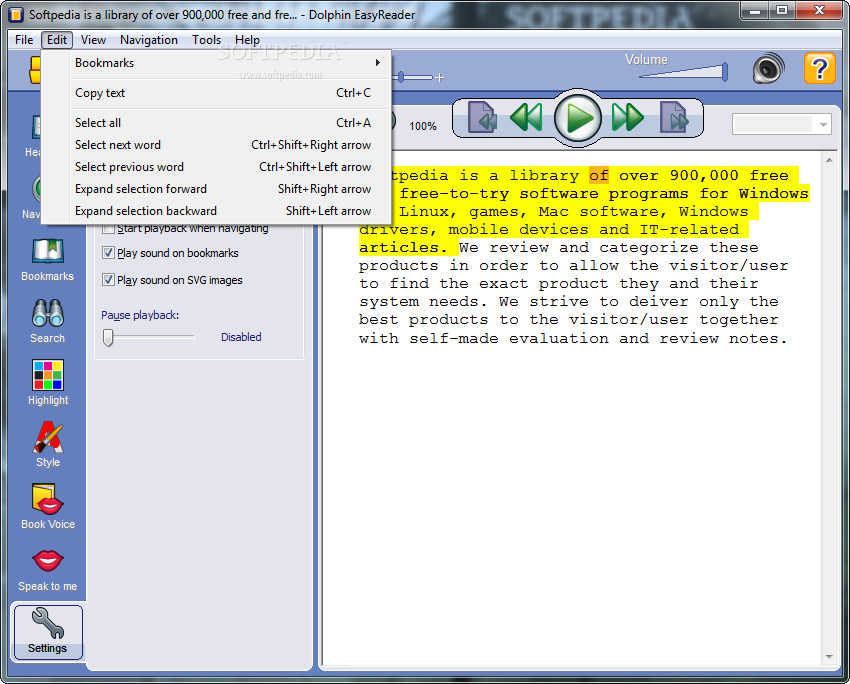Image resolution: width=850 pixels, height=684 pixels.
Task: Uncheck Play sound on bookmarks
Action: coord(108,253)
